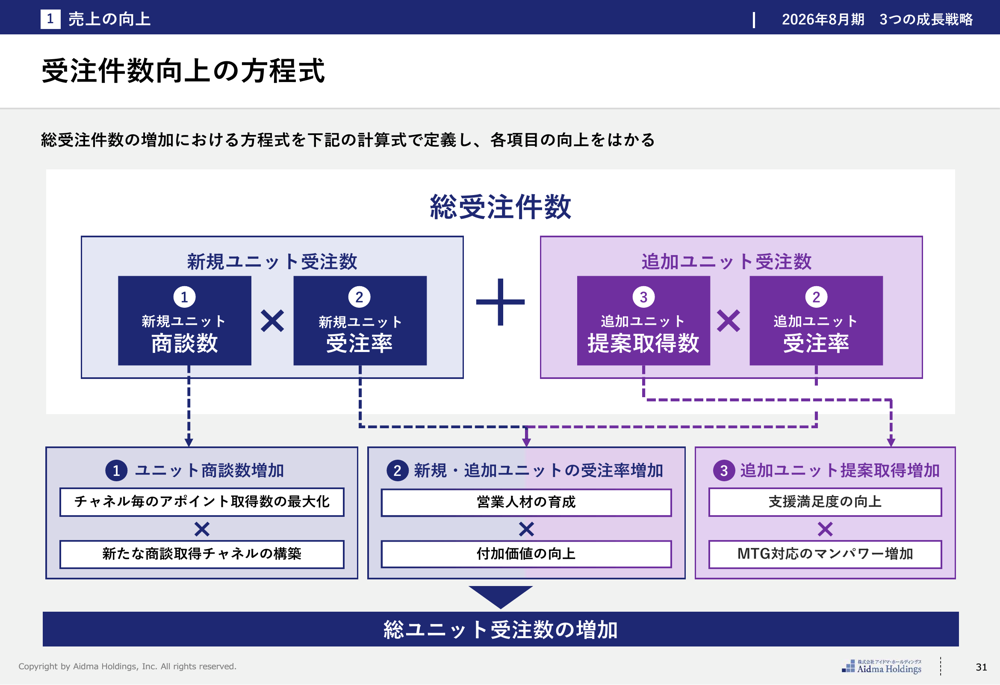The image size is (1000, 685).
Task: Click the purple multiplication sign between 提案取得数 and 追加ユニット受注率
Action: point(729,321)
